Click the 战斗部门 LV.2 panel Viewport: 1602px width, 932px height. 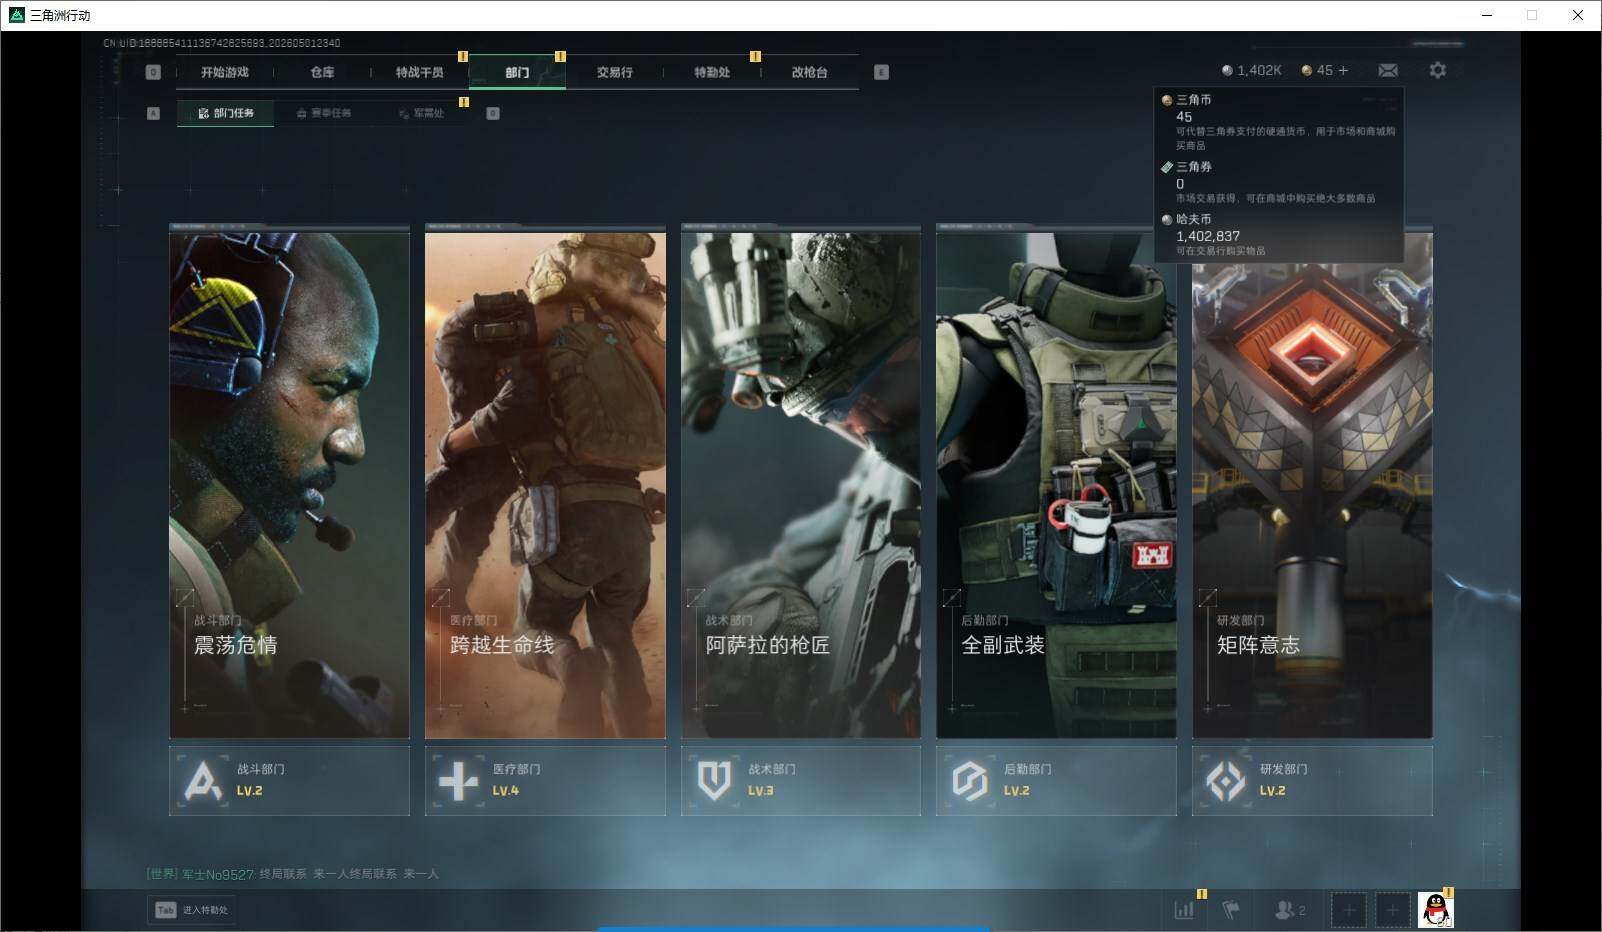click(289, 780)
